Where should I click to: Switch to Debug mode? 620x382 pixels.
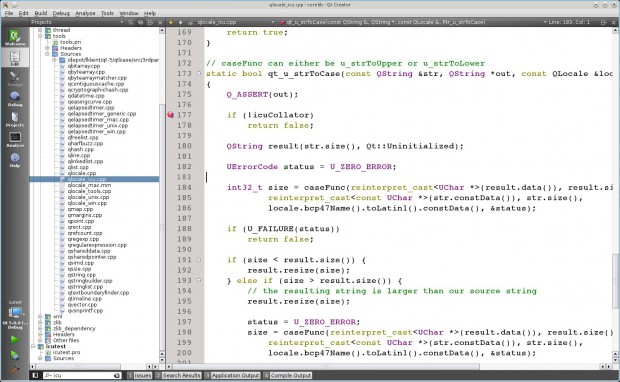point(15,98)
